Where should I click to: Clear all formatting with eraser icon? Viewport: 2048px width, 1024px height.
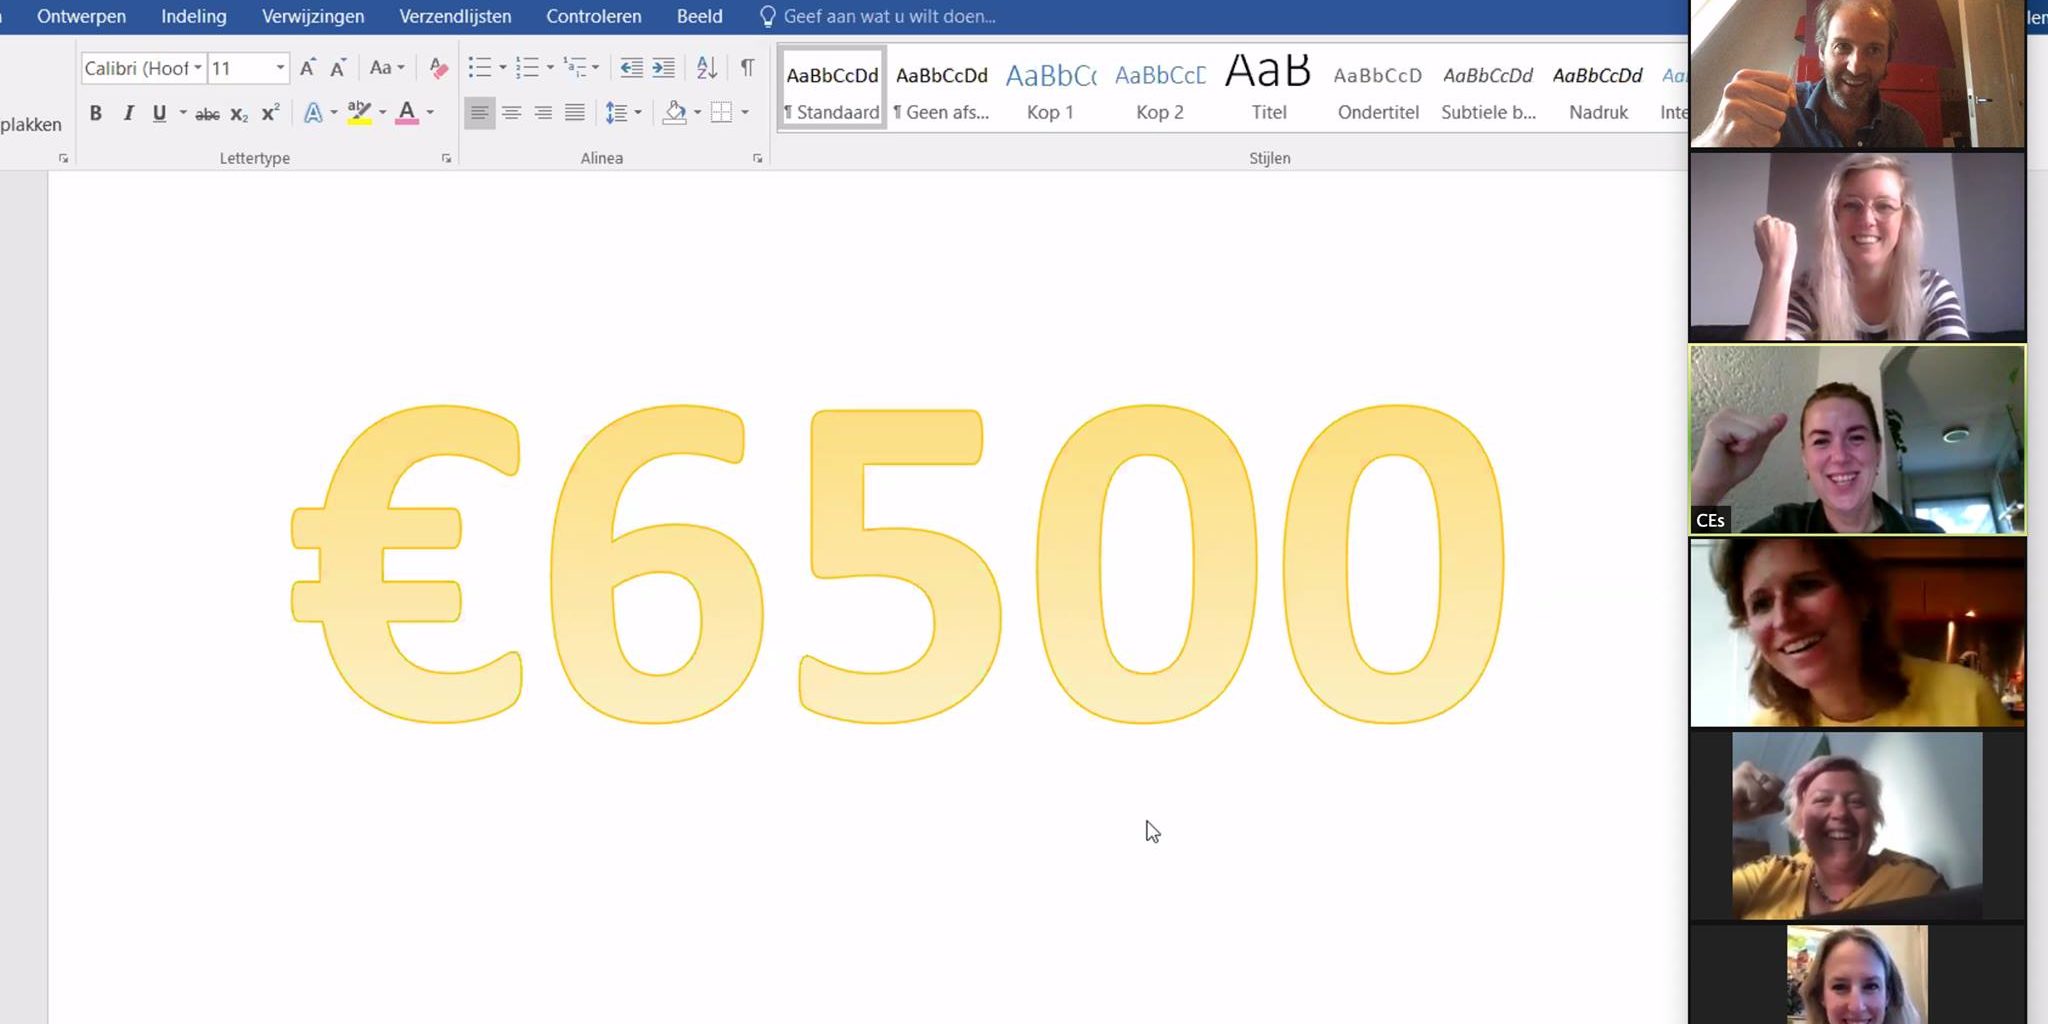[438, 68]
